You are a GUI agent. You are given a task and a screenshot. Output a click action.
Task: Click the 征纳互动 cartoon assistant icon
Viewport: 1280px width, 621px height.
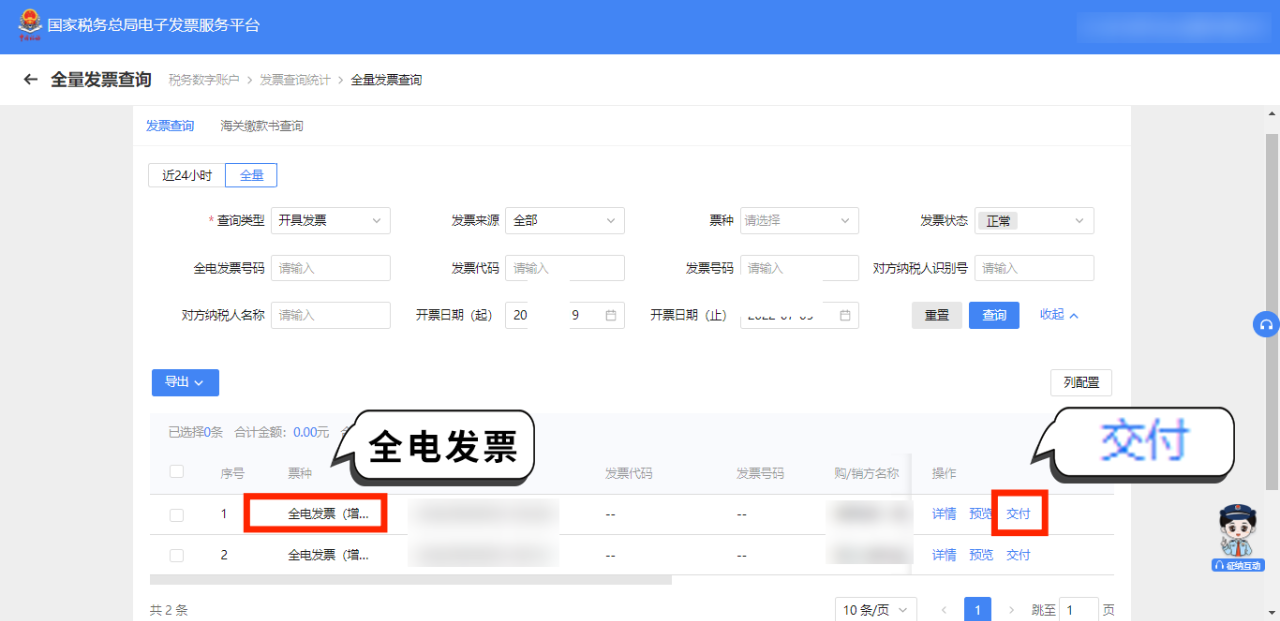pyautogui.click(x=1237, y=538)
